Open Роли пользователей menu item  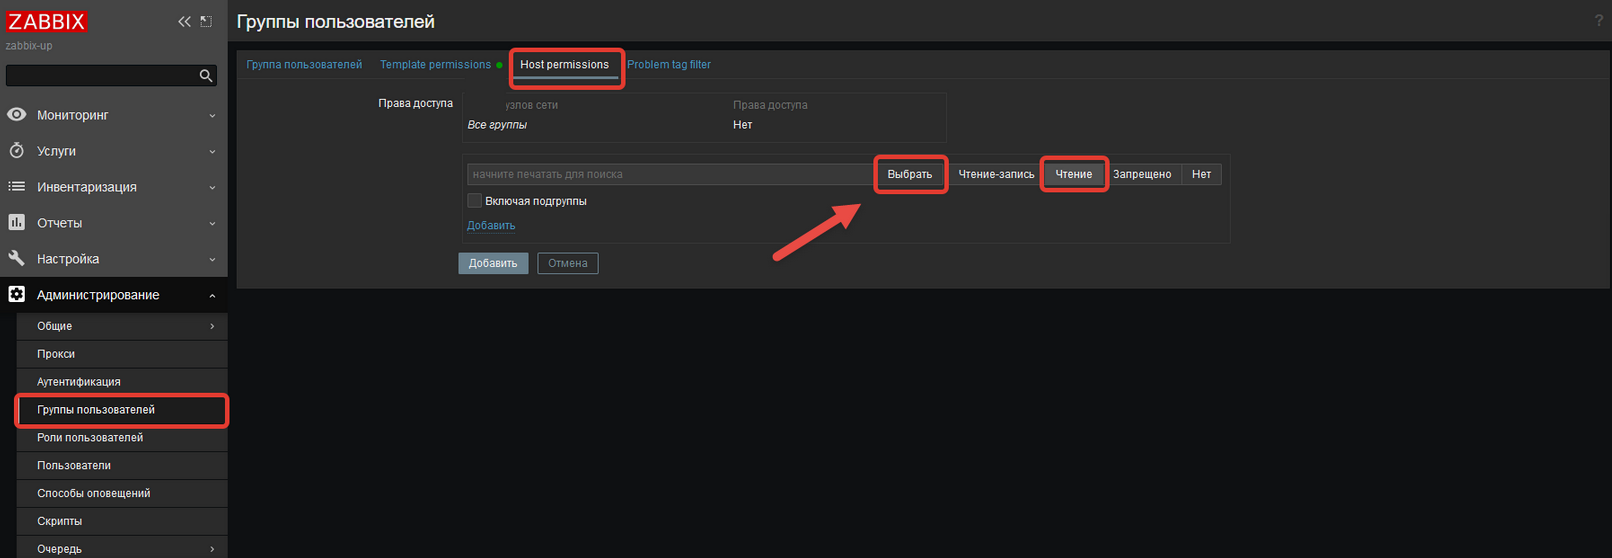click(122, 438)
